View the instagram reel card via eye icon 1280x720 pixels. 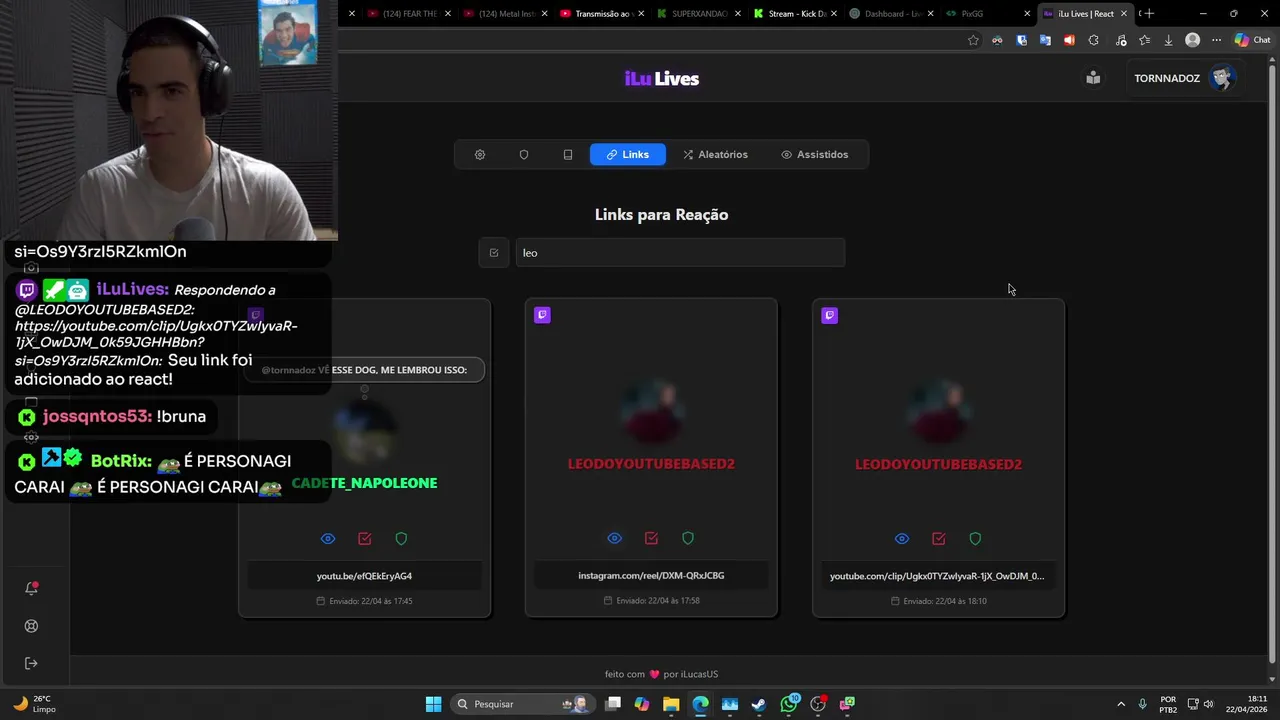coord(615,539)
